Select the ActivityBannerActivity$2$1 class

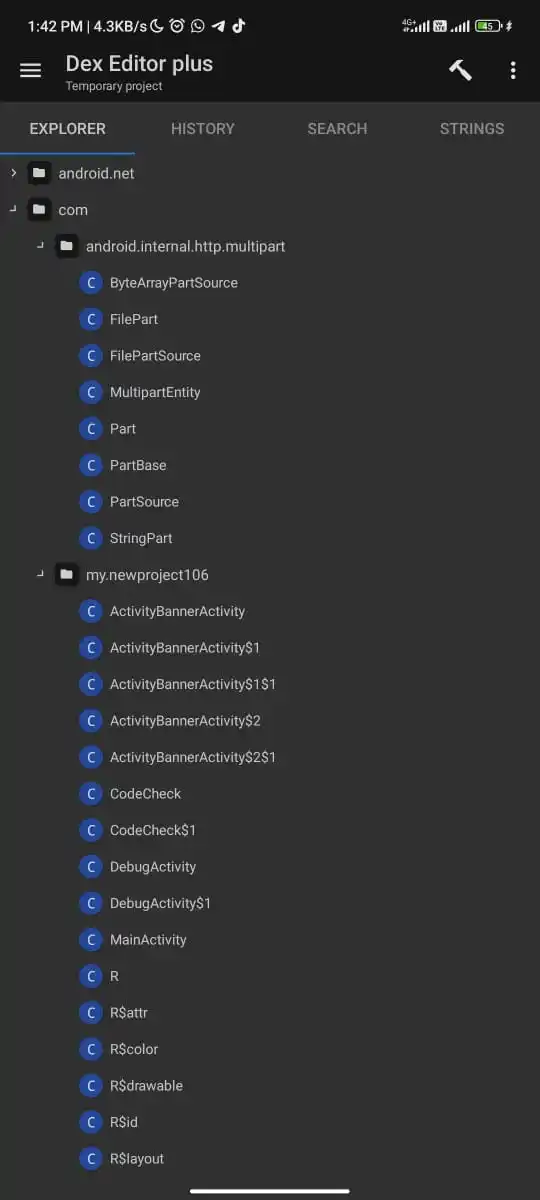tap(193, 757)
